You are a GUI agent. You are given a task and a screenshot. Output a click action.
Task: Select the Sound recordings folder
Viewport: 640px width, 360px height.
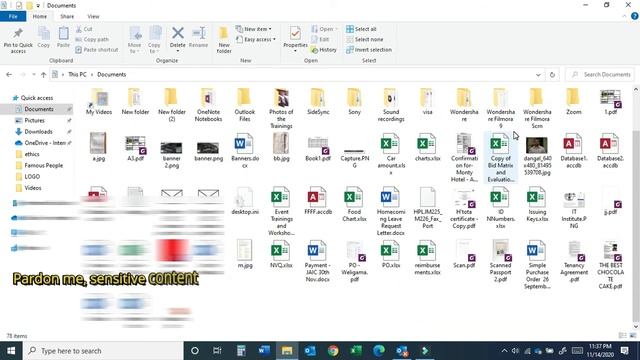[391, 105]
